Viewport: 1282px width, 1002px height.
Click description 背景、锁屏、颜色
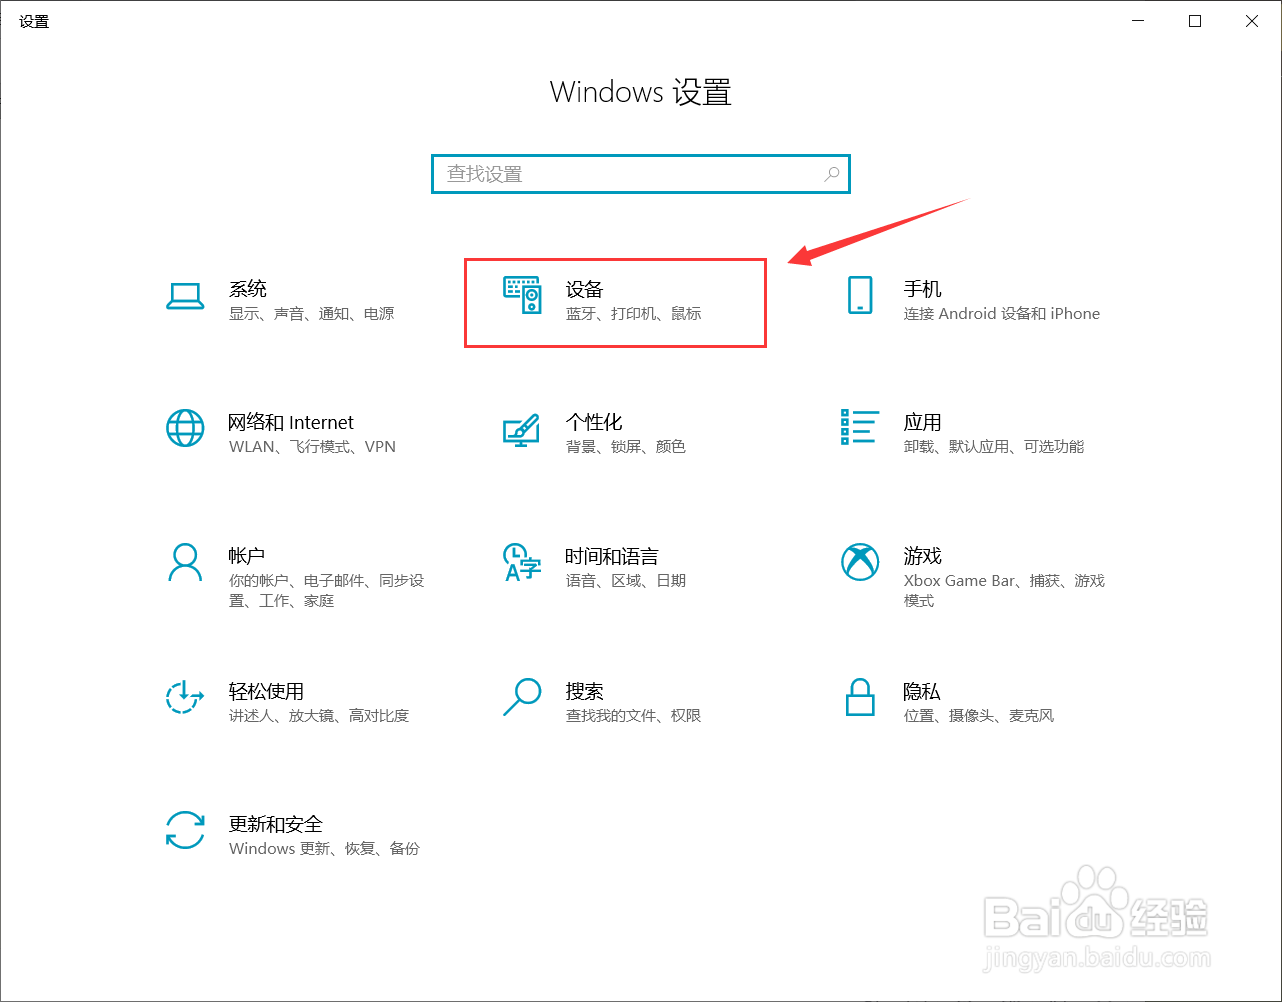(x=626, y=447)
